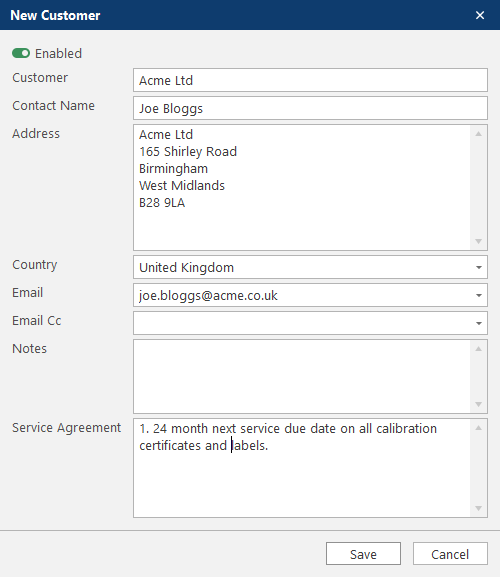500x577 pixels.
Task: Cancel the New Customer dialog
Action: [x=450, y=554]
